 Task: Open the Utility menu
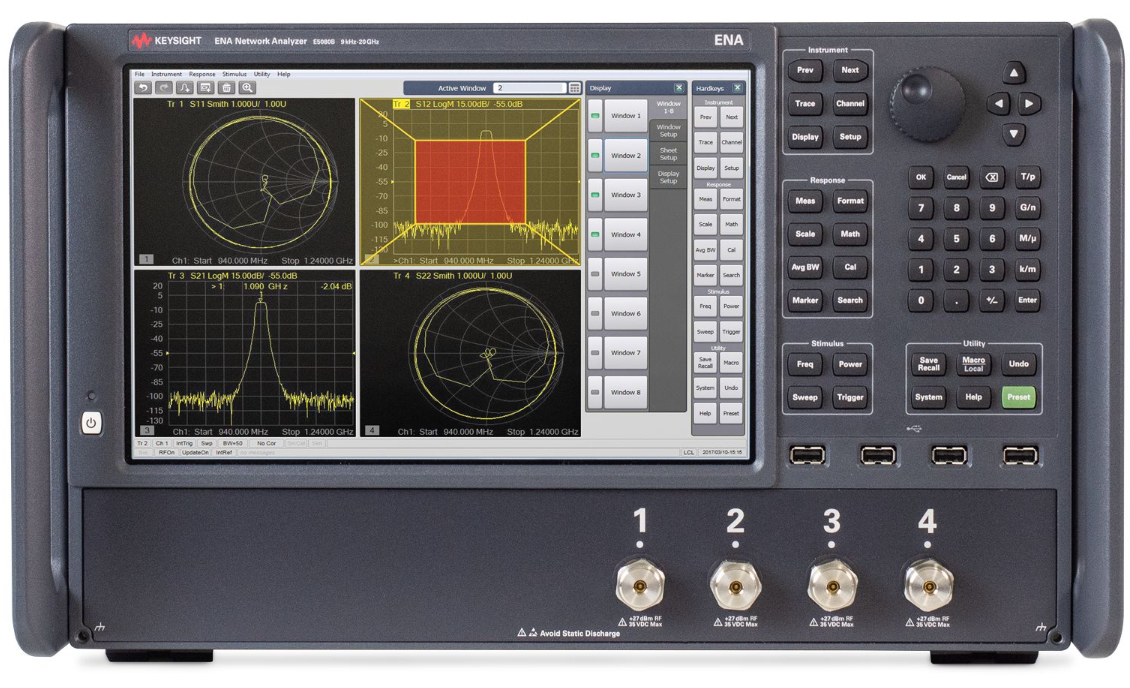pos(262,74)
